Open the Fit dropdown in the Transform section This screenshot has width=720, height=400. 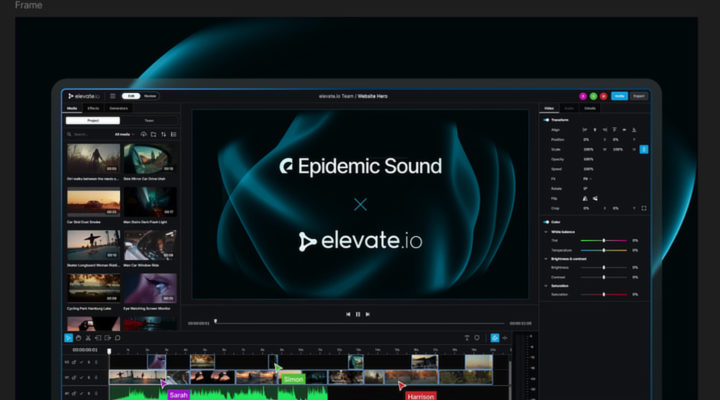point(587,179)
